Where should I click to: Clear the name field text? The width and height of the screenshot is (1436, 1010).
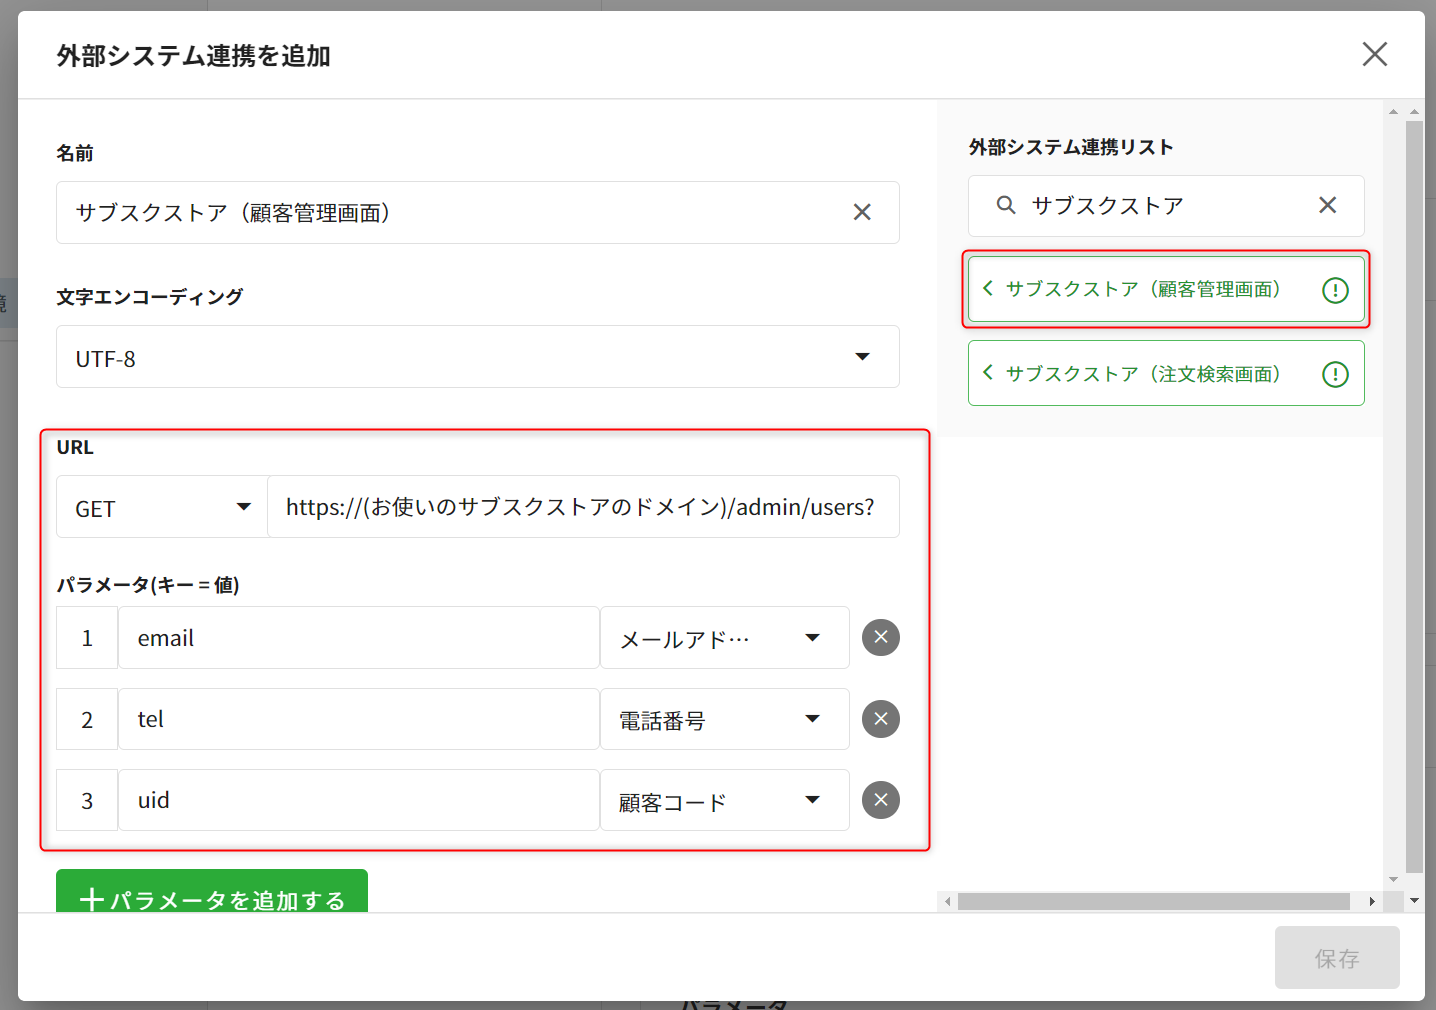click(861, 212)
